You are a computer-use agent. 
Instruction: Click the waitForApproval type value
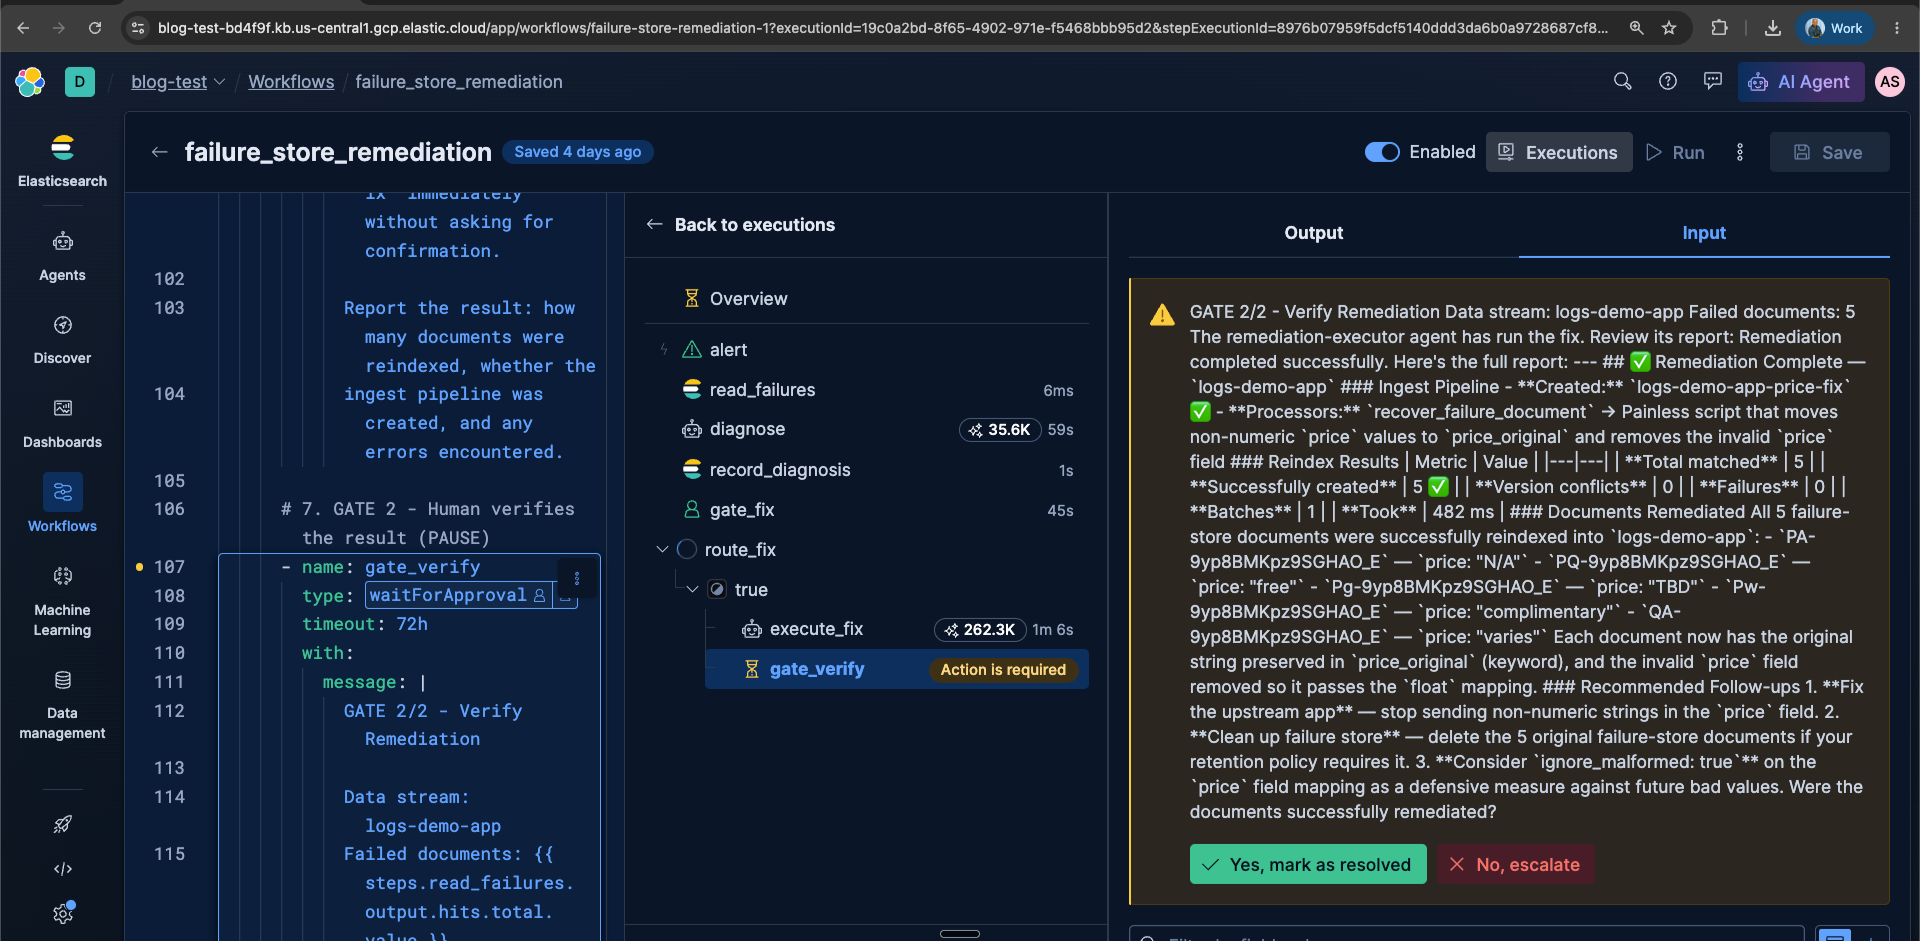click(447, 595)
